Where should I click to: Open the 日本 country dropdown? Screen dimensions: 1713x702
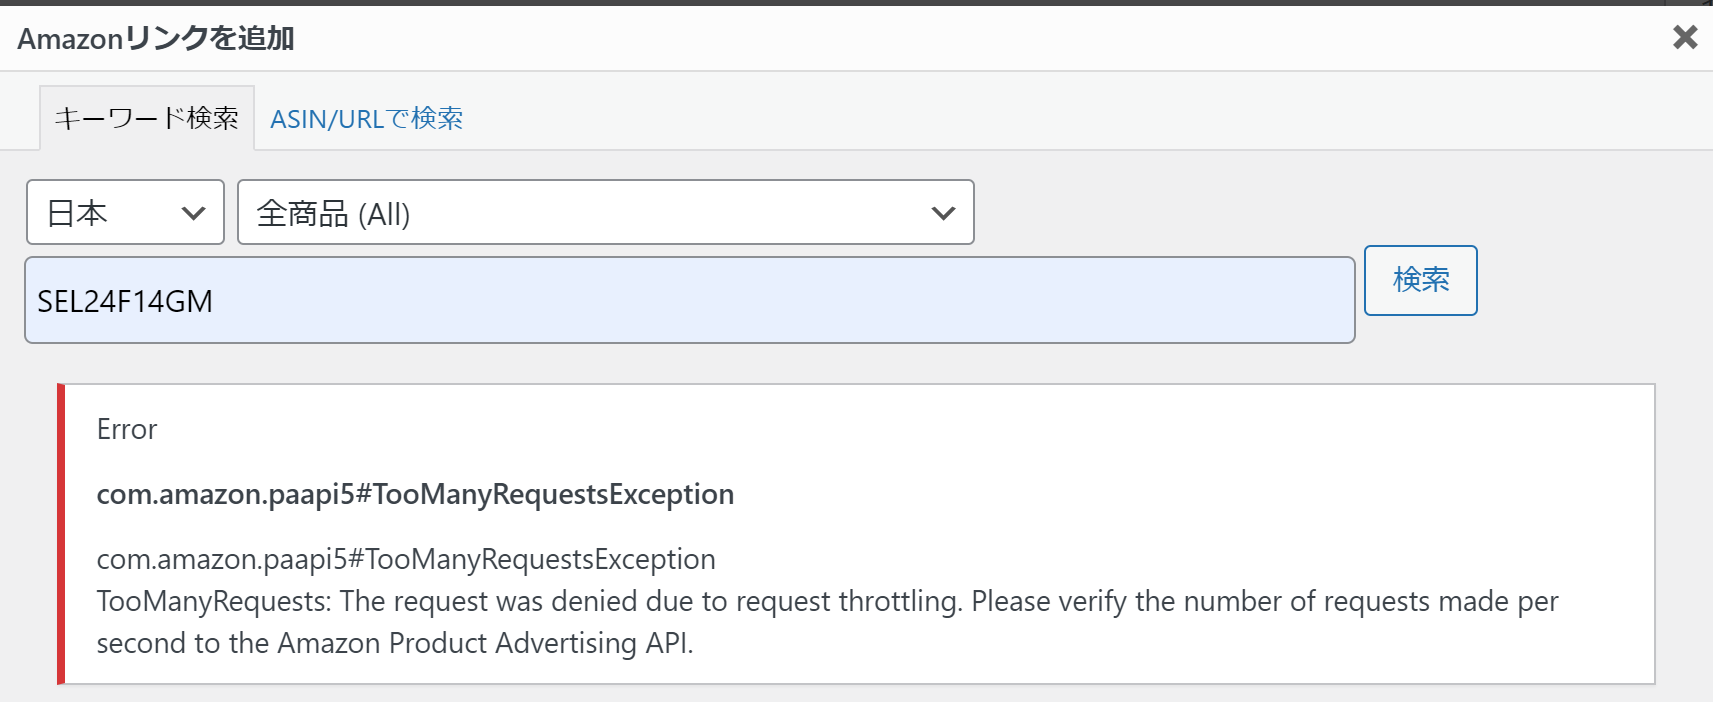click(x=125, y=212)
